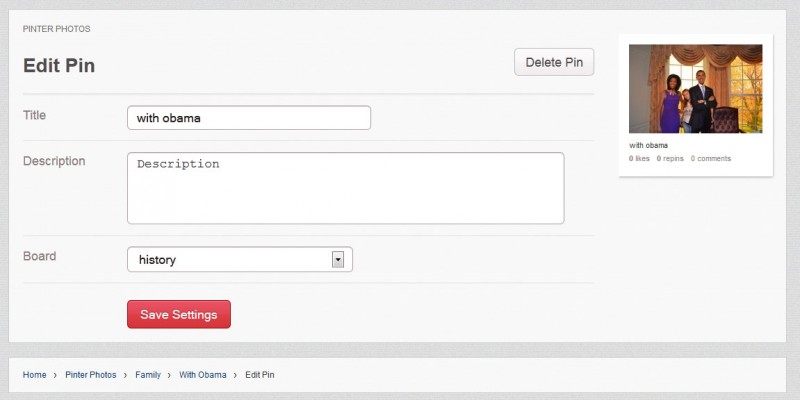Click the Title field label

pos(34,115)
